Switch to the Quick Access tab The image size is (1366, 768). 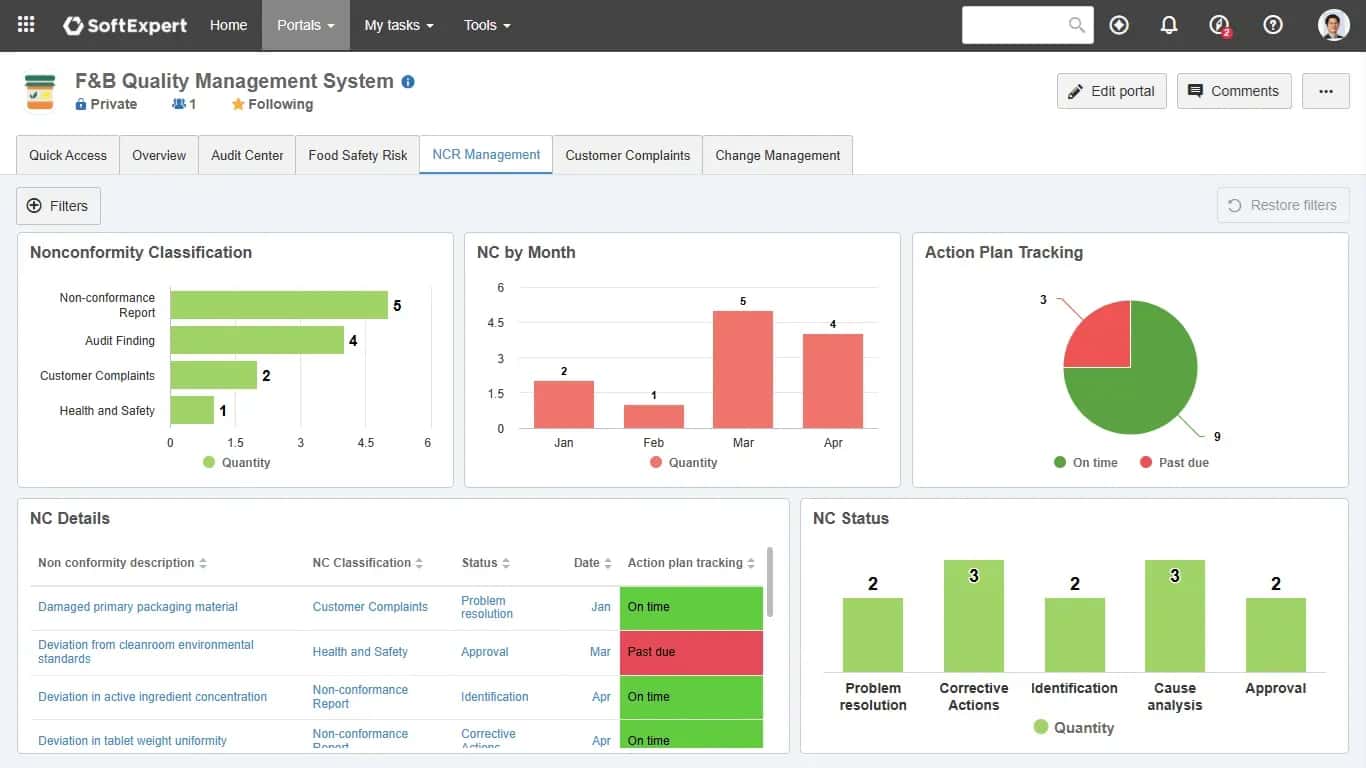[x=68, y=155]
